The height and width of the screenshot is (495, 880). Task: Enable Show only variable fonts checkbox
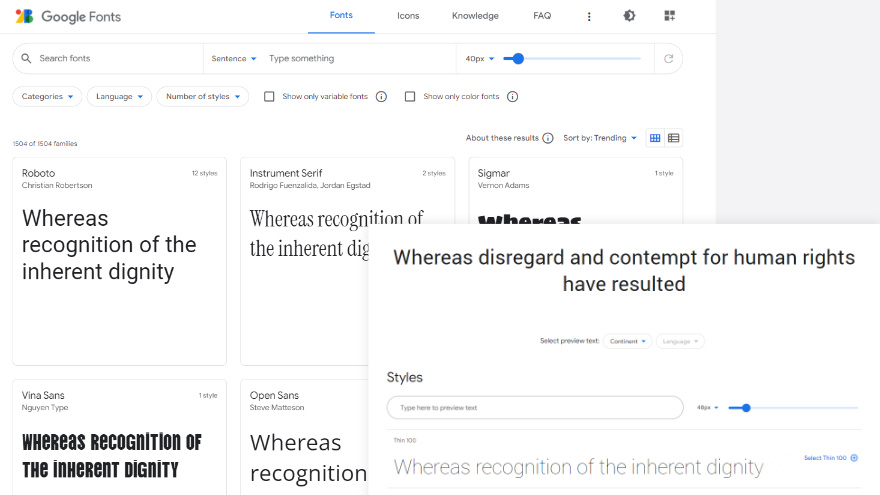click(269, 97)
